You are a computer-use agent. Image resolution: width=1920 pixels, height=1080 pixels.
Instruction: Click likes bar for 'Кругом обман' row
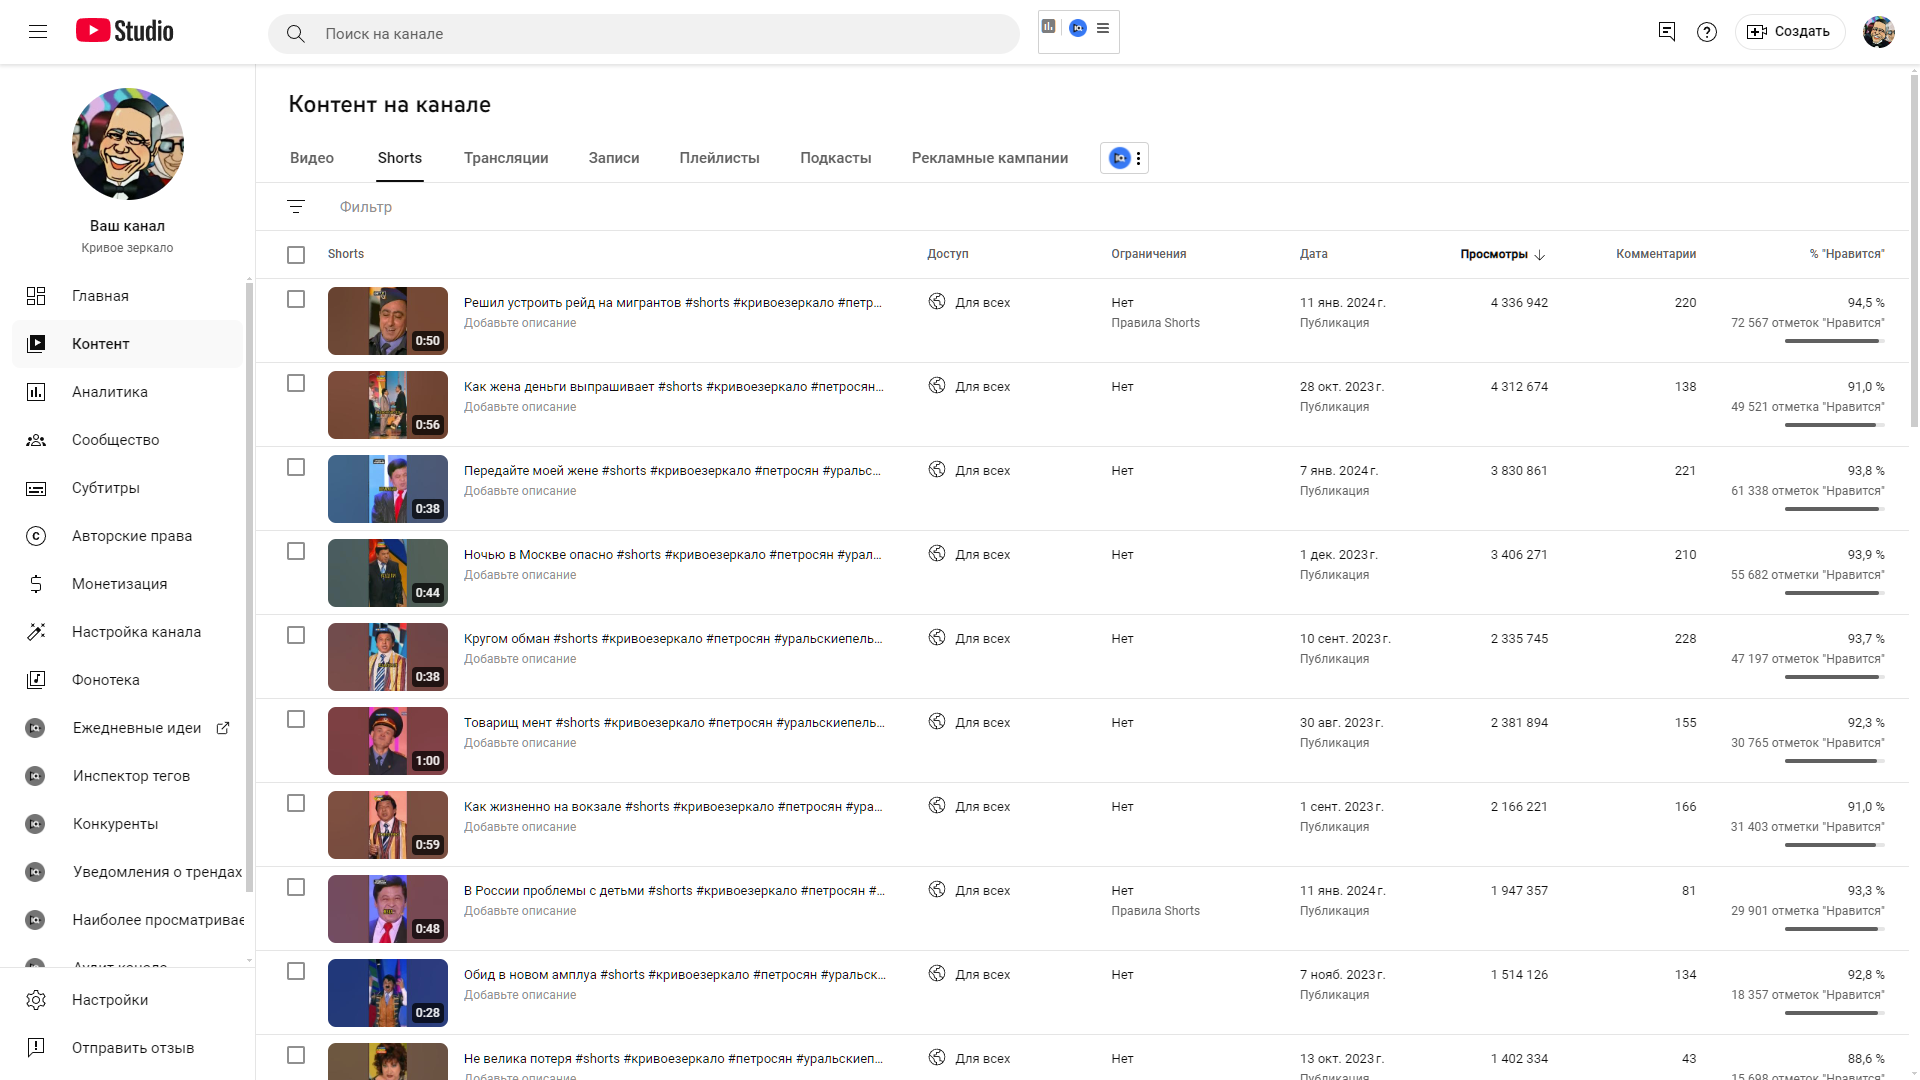click(1834, 677)
